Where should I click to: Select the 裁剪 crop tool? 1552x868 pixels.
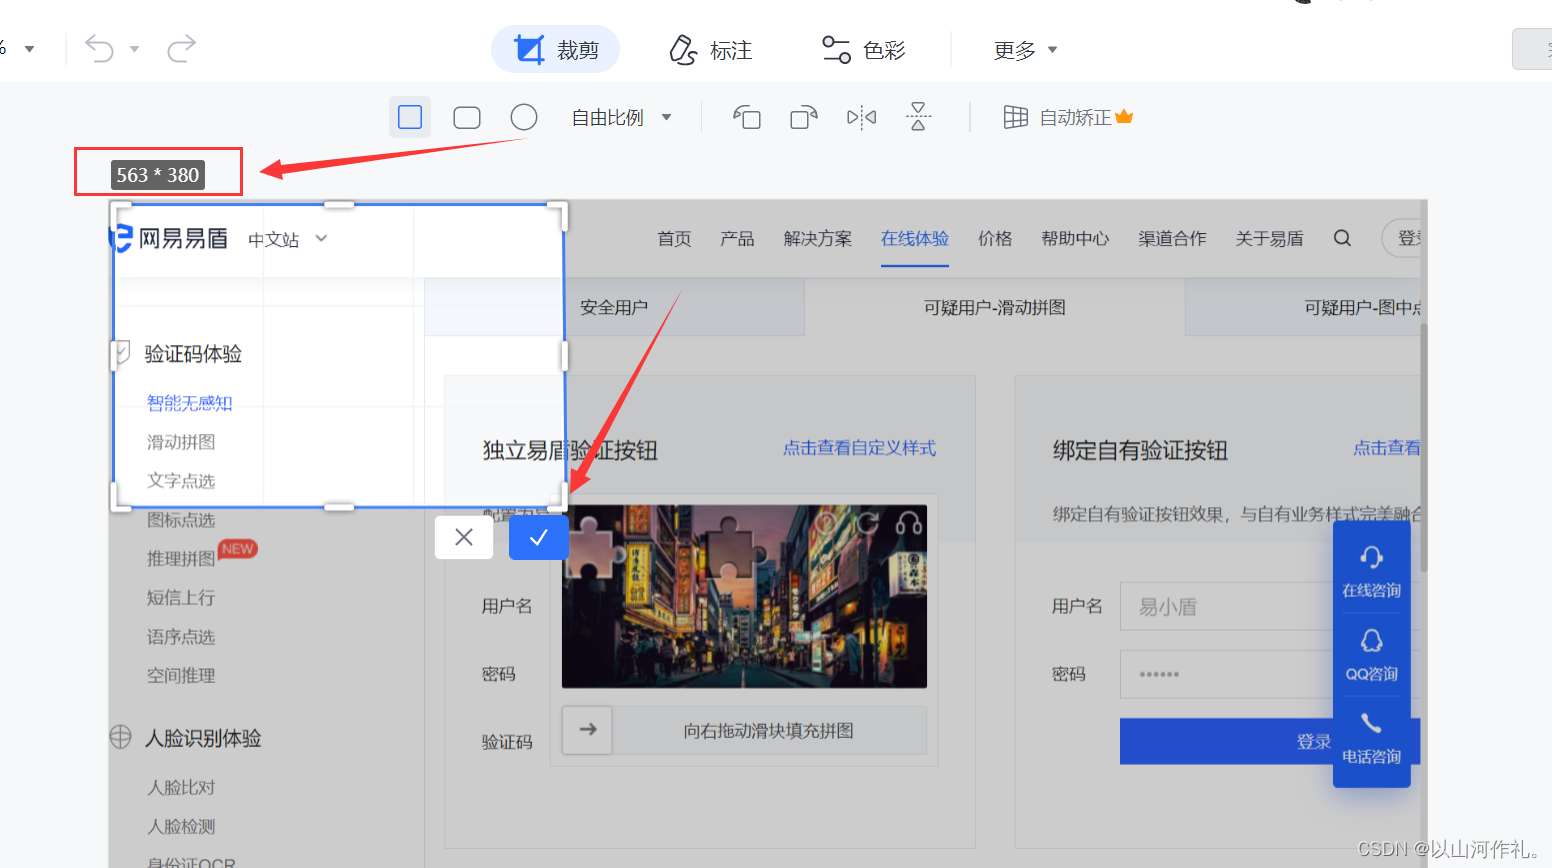coord(555,50)
